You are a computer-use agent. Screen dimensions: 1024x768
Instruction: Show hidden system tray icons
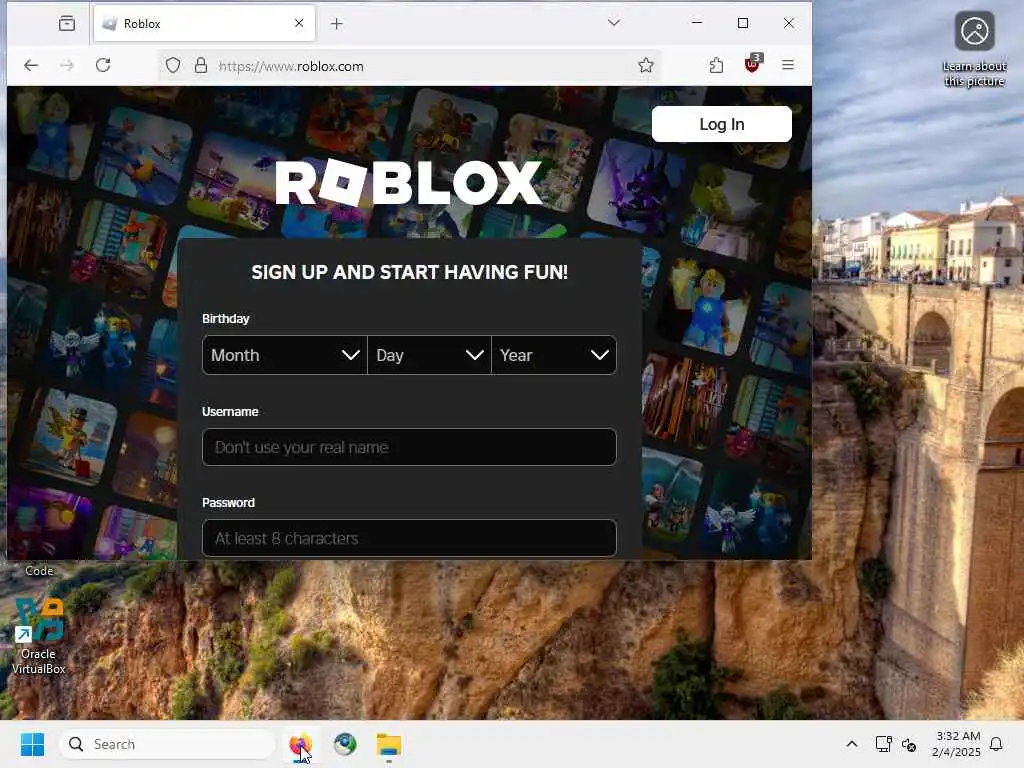tap(852, 744)
